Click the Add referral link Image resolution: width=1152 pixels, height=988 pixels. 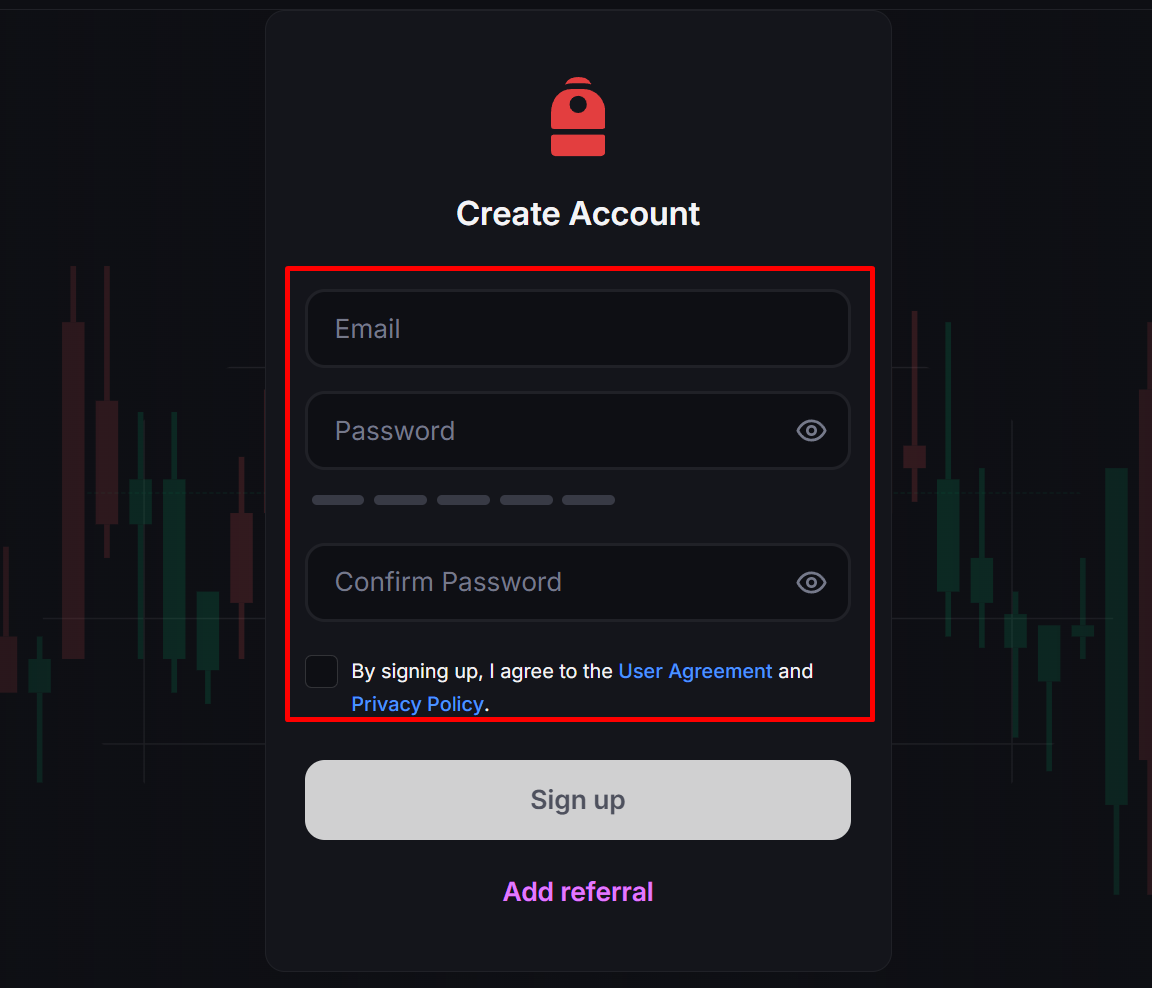[x=578, y=891]
